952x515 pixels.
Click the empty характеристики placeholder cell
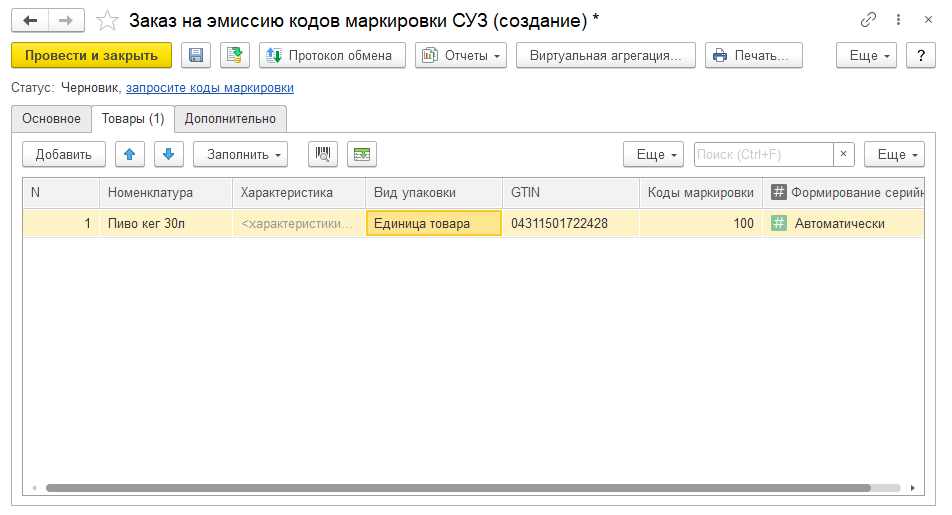click(x=299, y=223)
